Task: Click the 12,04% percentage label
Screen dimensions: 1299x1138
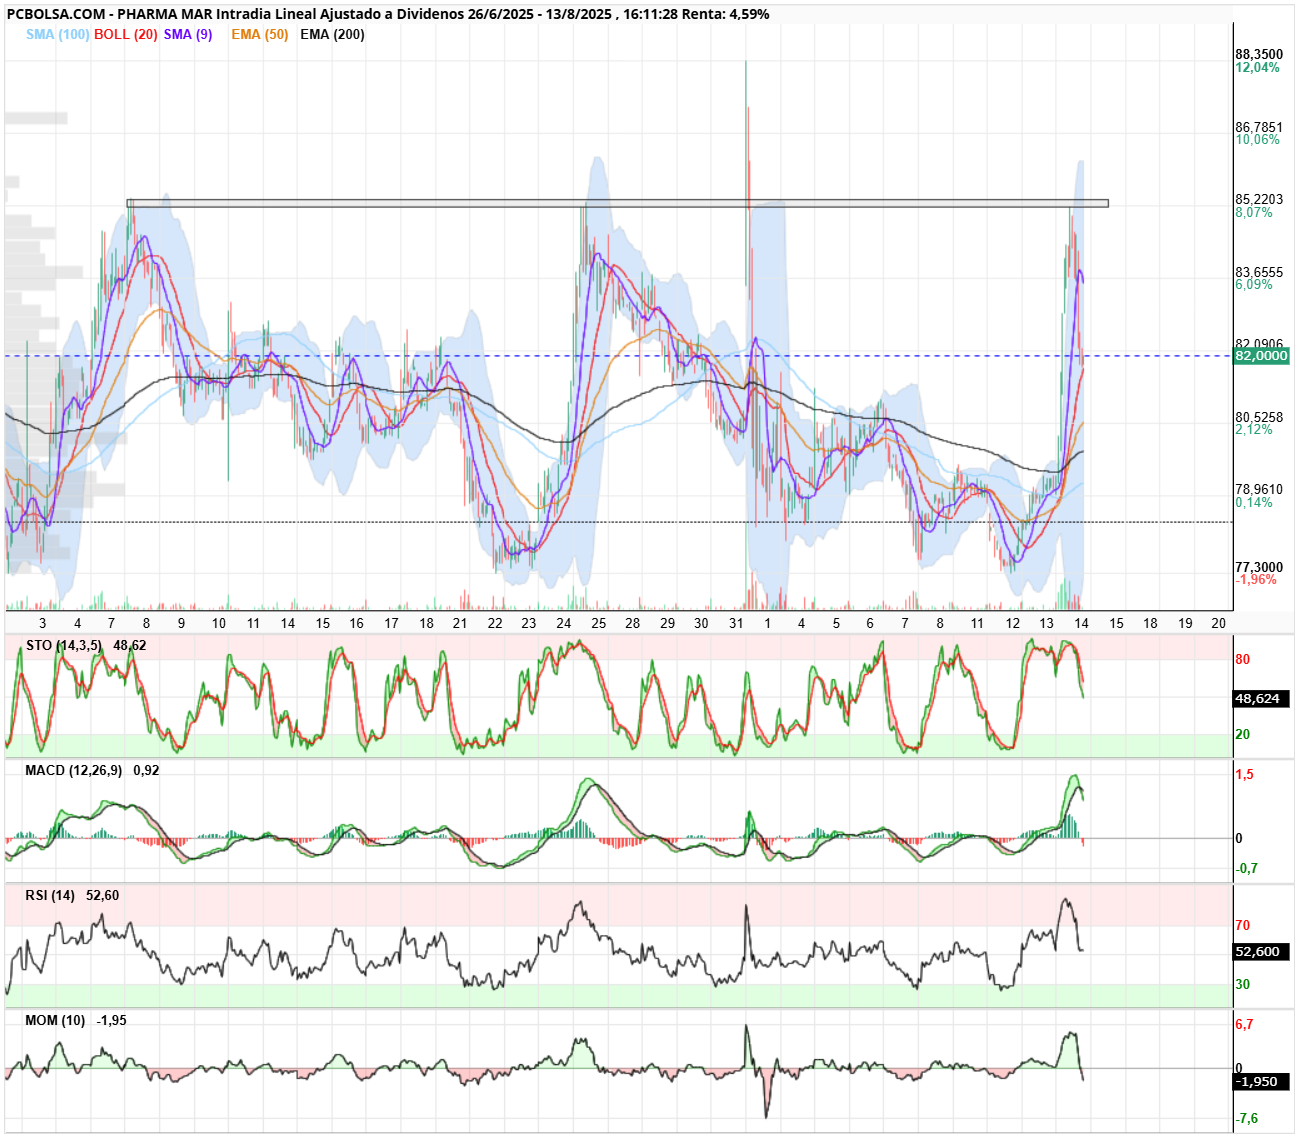Action: (1257, 67)
